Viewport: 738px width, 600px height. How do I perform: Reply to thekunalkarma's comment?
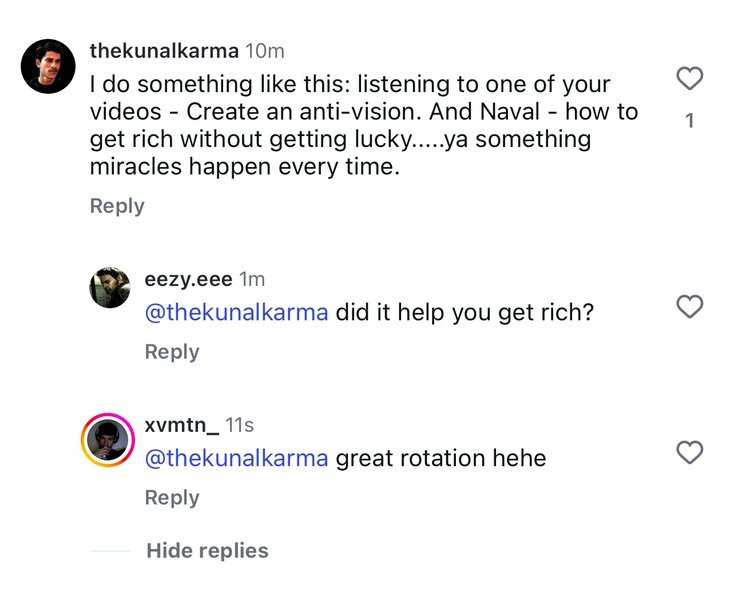tap(117, 206)
